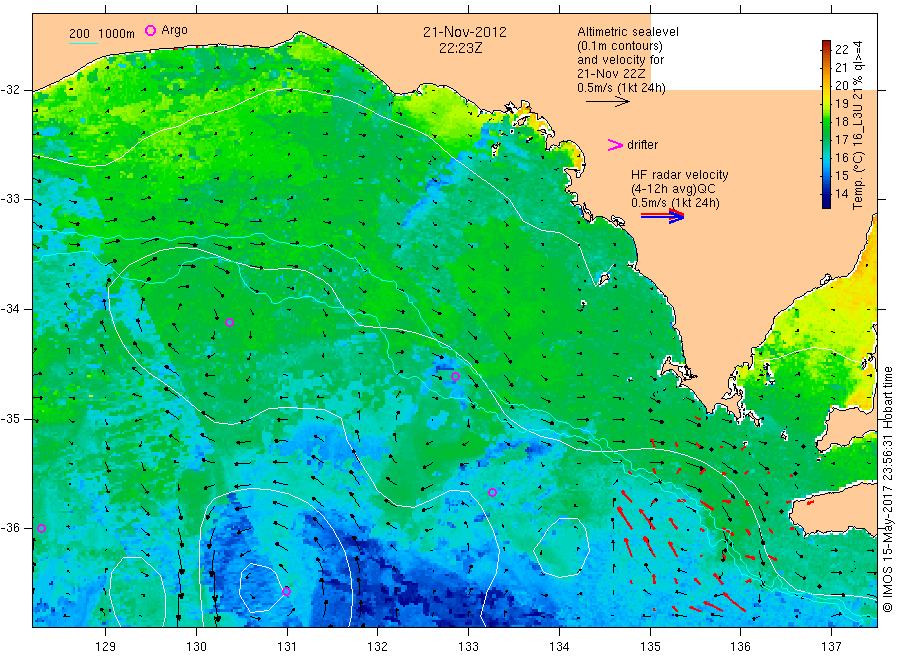
Task: Click colorbar value 22
Action: (841, 49)
